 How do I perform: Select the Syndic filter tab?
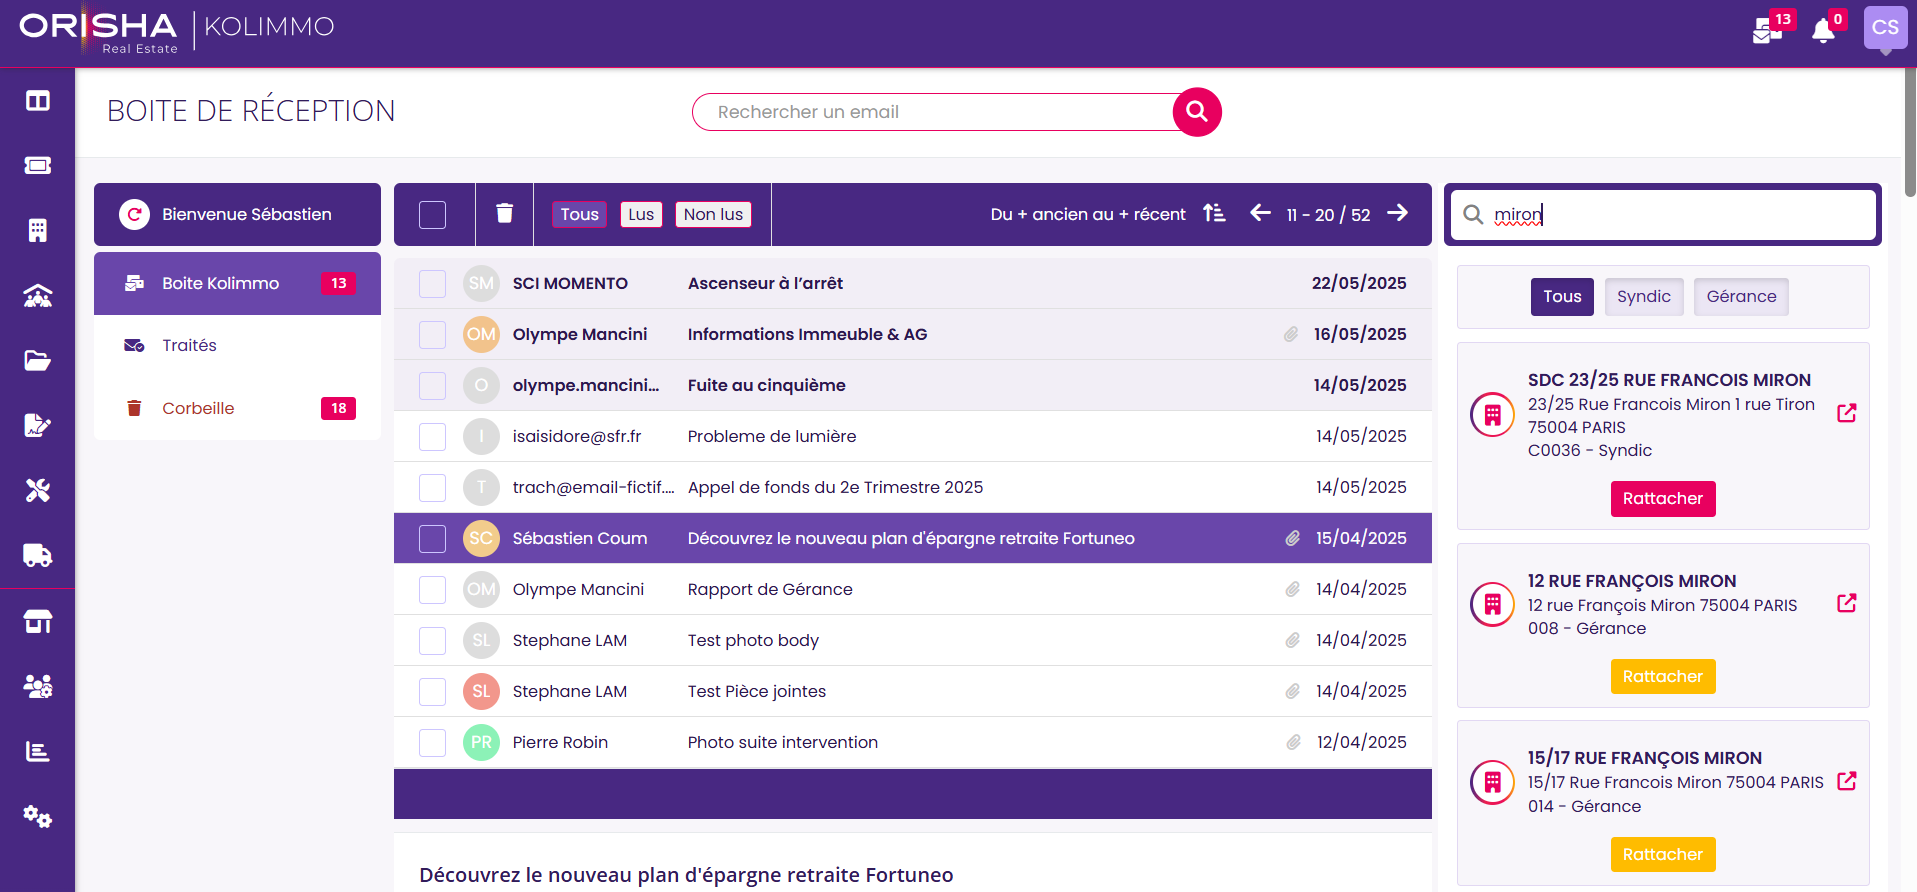[x=1644, y=296]
